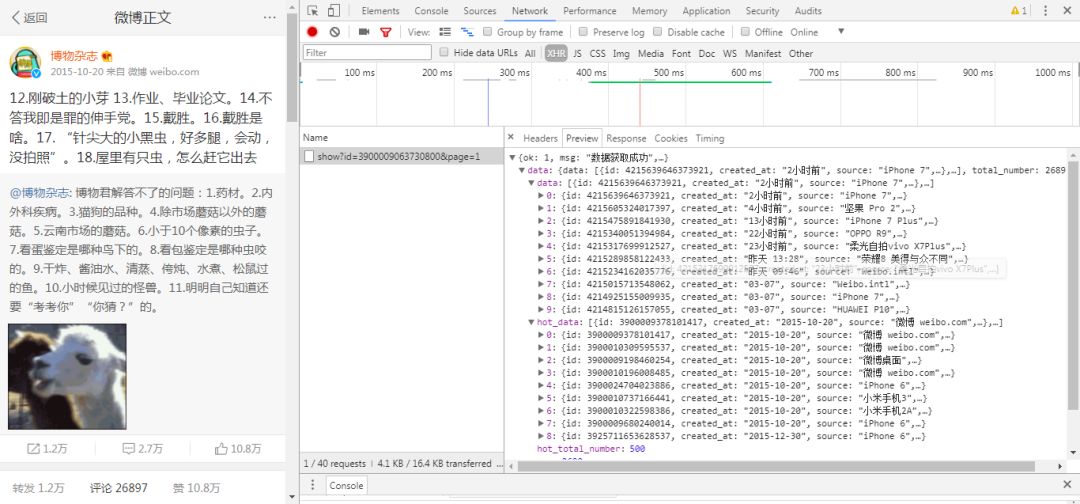The height and width of the screenshot is (504, 1080).
Task: Expand item 3 with source OPPO R9
Action: point(541,233)
